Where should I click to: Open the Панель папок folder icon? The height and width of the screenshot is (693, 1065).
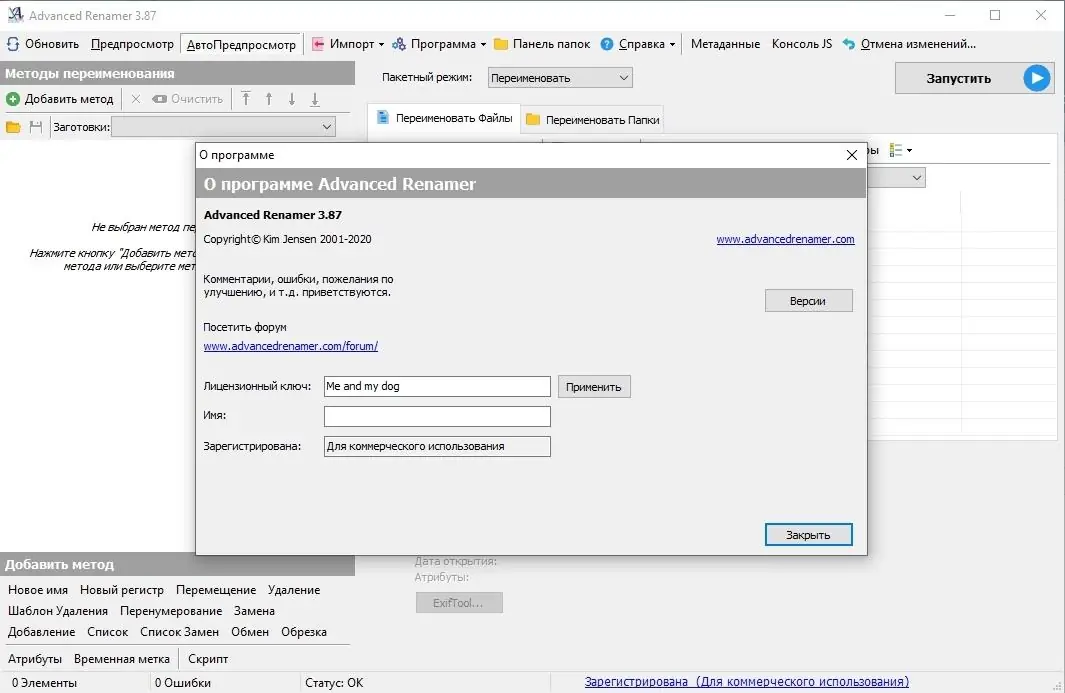(x=501, y=43)
